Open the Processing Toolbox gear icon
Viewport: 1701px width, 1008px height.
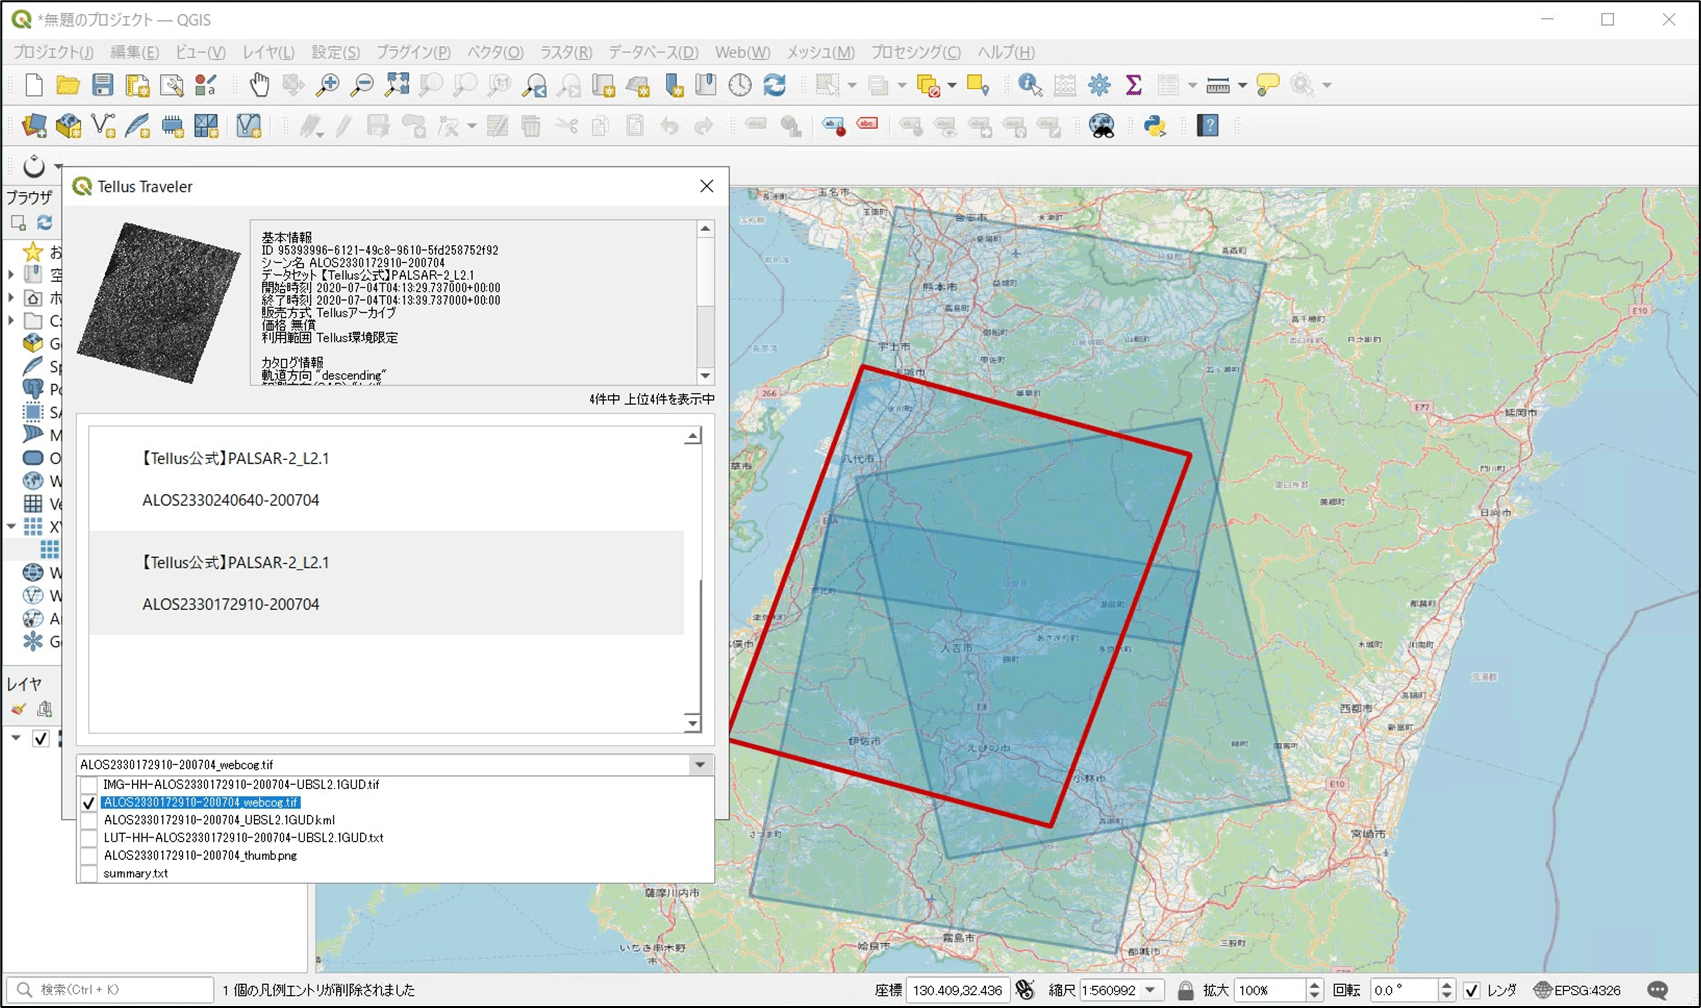pyautogui.click(x=1099, y=86)
